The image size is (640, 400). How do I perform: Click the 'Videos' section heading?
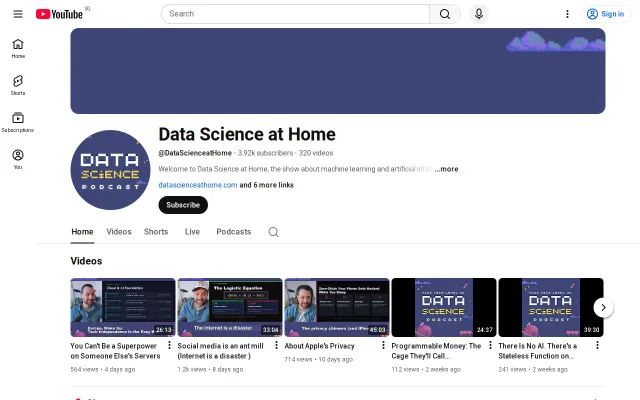pos(86,261)
